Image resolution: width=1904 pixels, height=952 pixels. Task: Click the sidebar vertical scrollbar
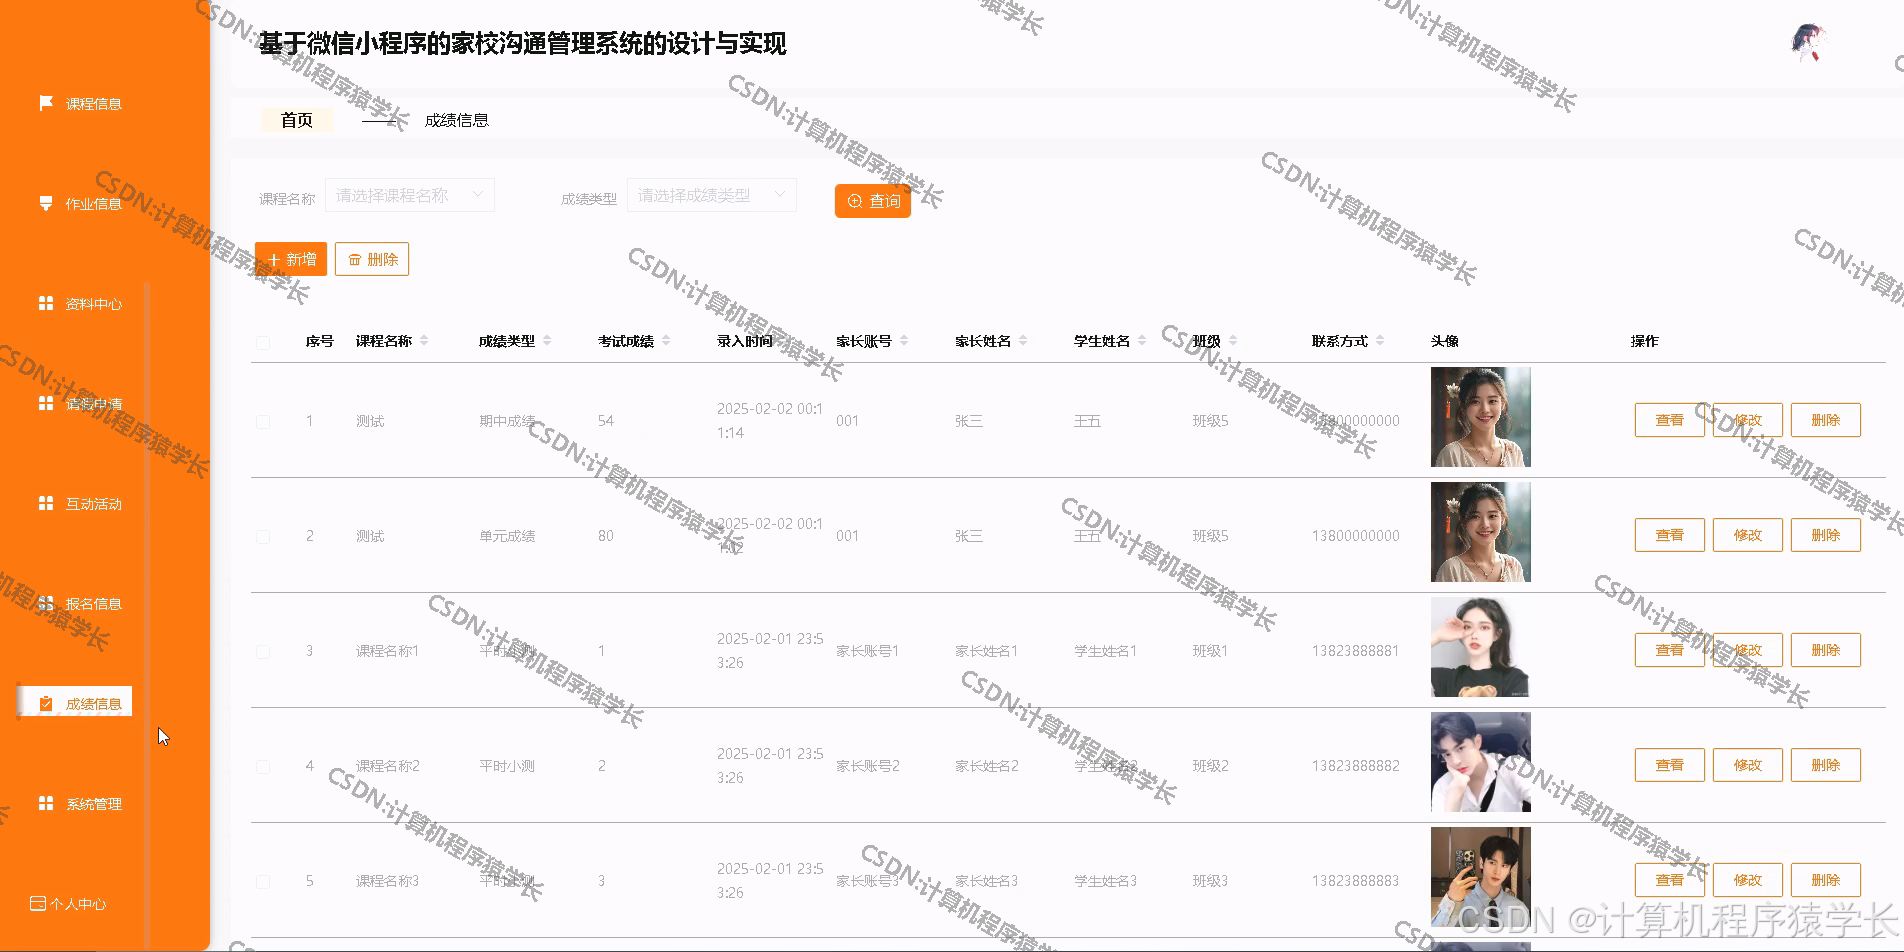click(x=147, y=615)
